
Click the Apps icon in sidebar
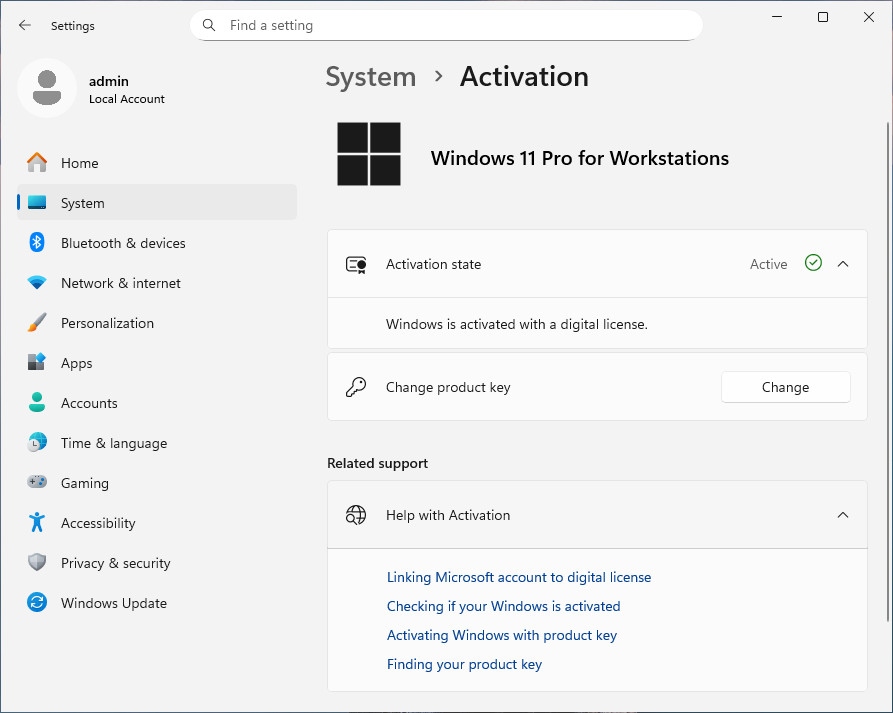coord(37,362)
